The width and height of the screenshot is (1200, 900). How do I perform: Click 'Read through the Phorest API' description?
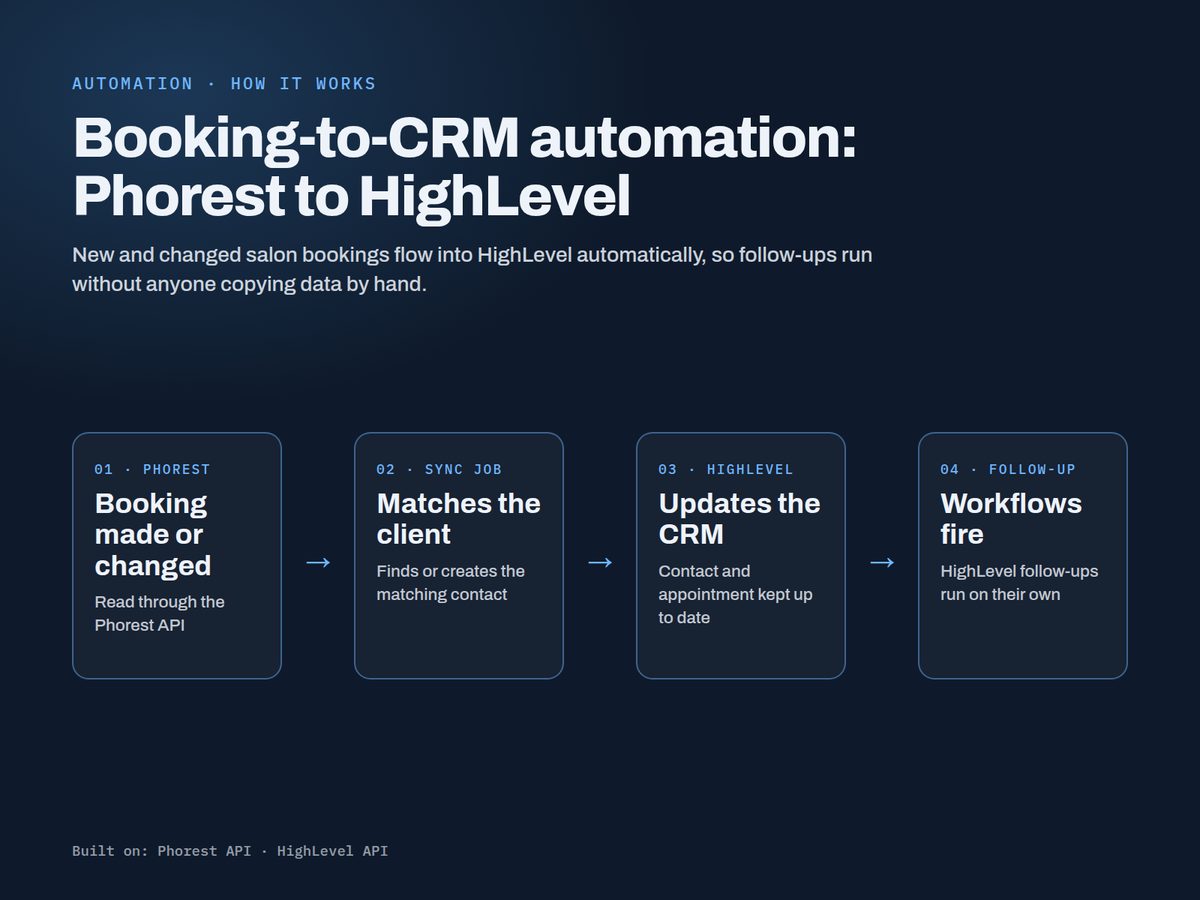click(160, 613)
